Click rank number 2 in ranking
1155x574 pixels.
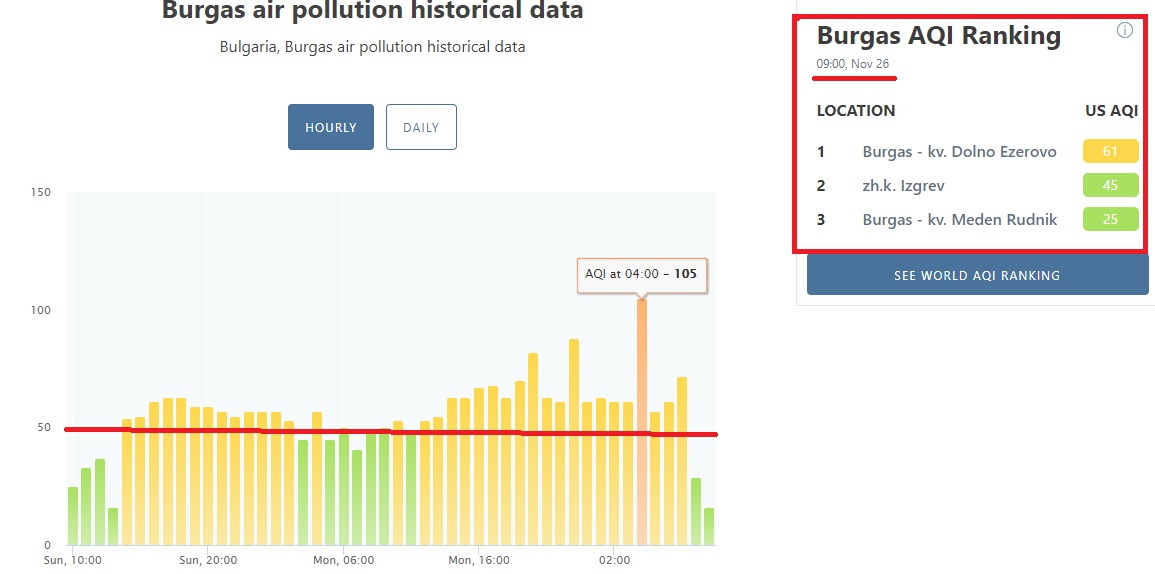click(821, 186)
